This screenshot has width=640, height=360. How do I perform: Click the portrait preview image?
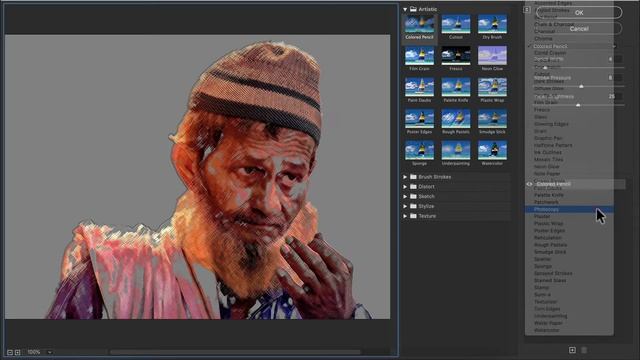198,177
